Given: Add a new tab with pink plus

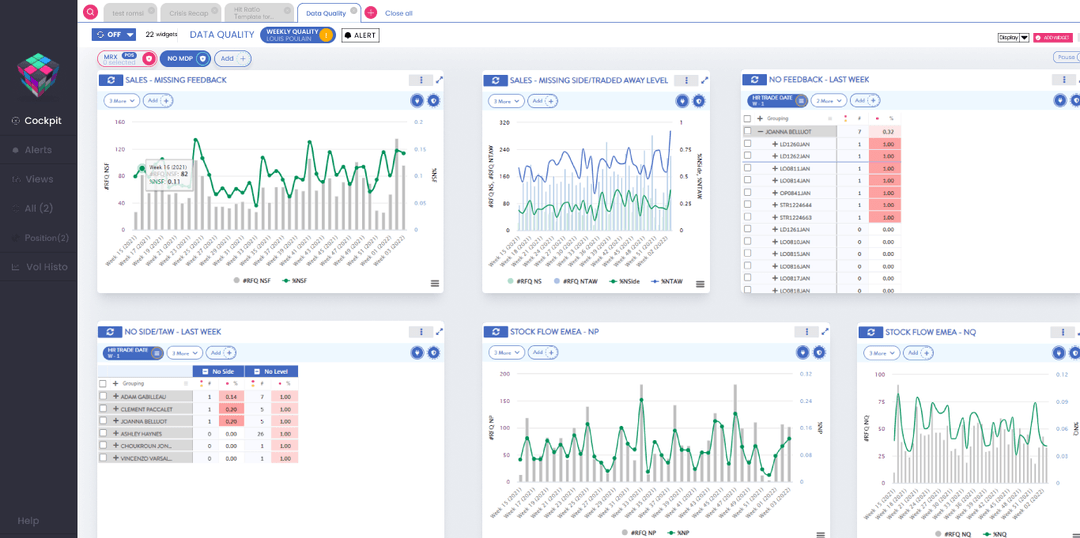Looking at the screenshot, I should (371, 12).
